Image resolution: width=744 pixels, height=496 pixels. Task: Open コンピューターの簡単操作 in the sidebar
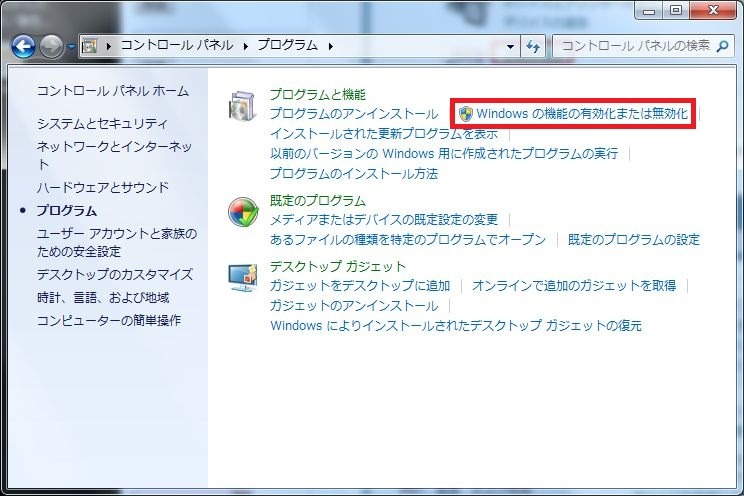[x=109, y=320]
